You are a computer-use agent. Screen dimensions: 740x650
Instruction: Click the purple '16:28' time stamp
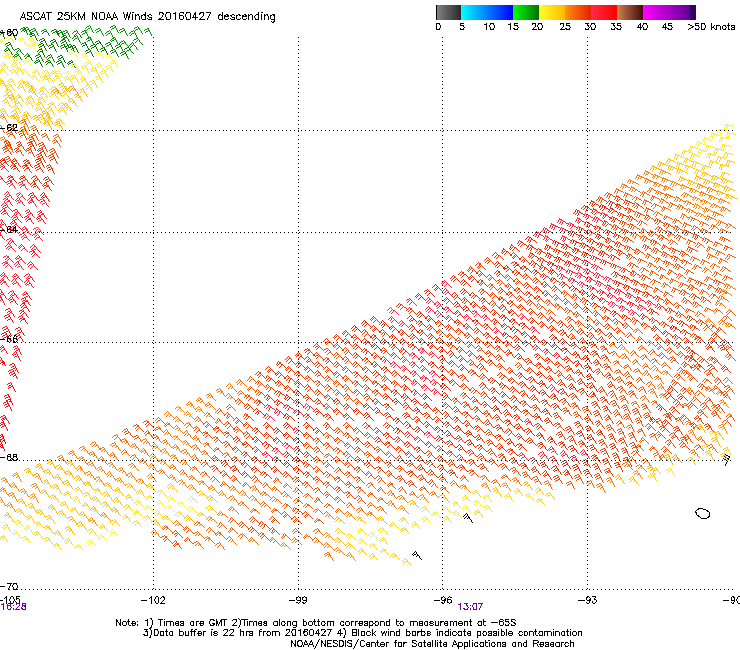click(x=13, y=607)
